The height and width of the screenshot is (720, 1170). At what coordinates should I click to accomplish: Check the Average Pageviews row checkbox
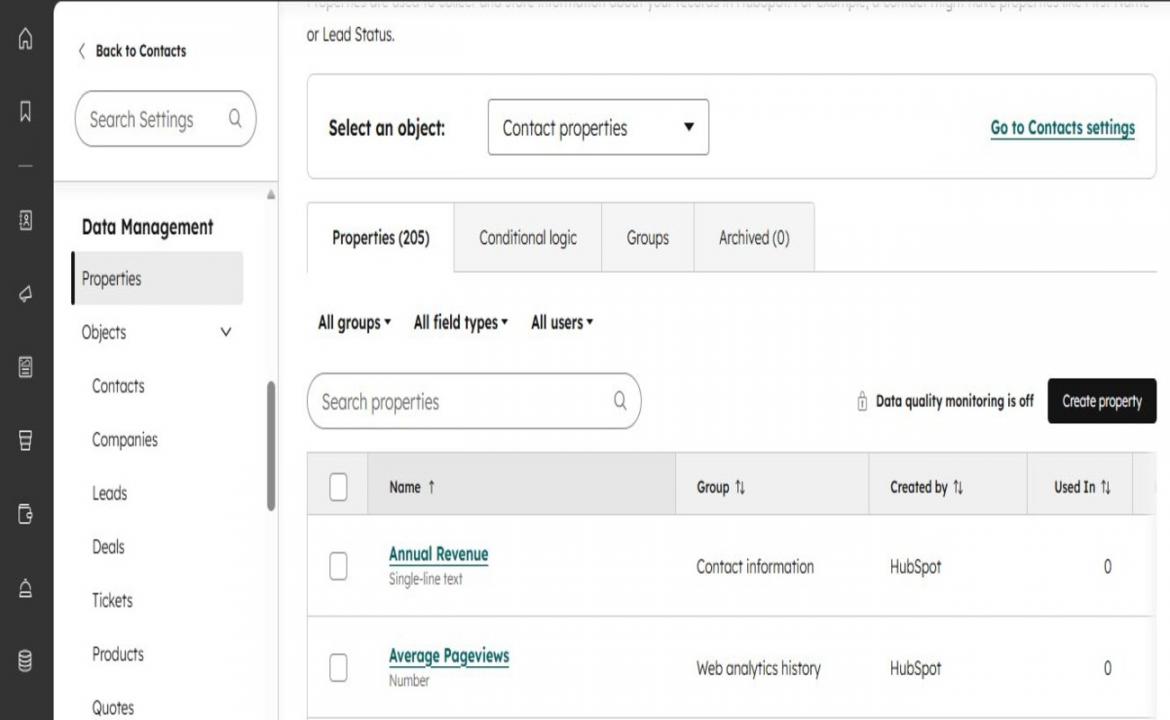(338, 667)
